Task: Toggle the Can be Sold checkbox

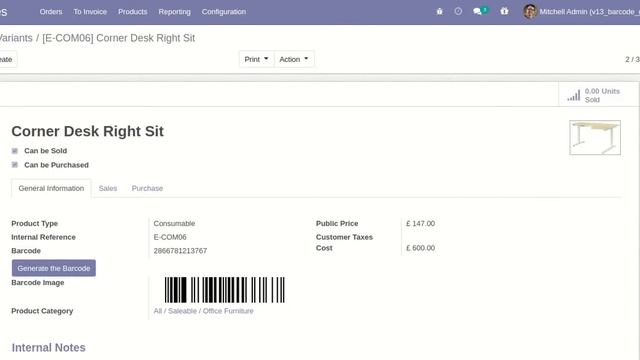Action: (x=15, y=151)
